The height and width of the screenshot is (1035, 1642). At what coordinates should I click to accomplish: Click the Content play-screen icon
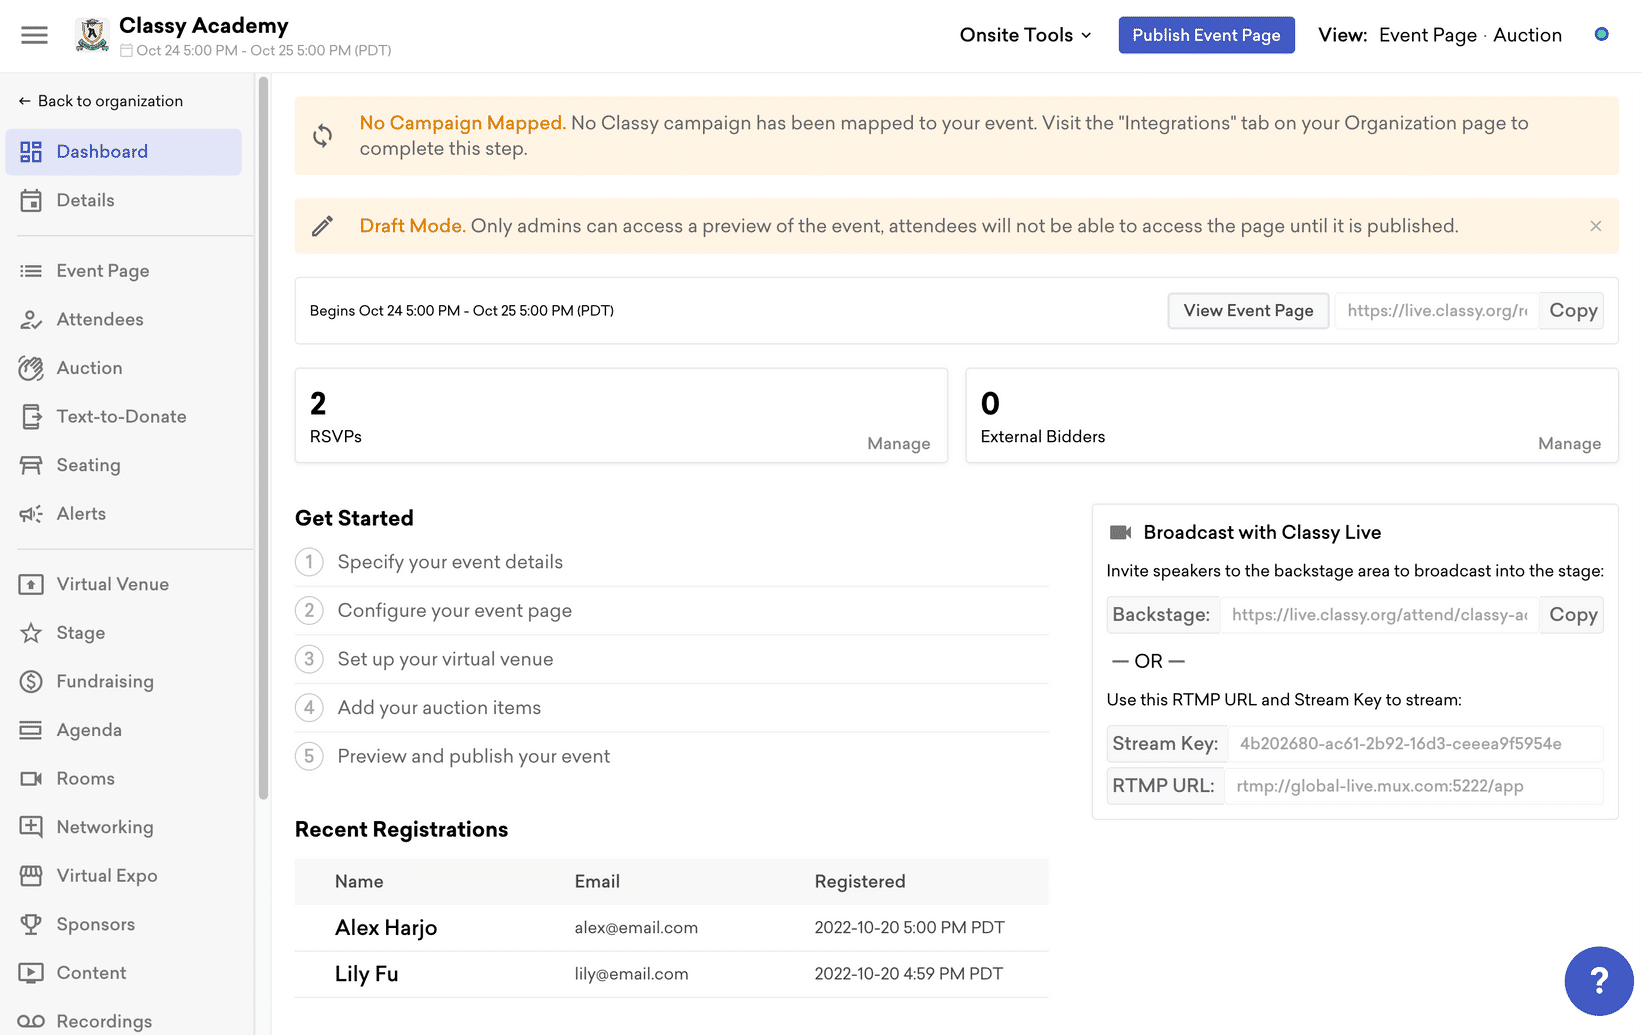point(31,973)
